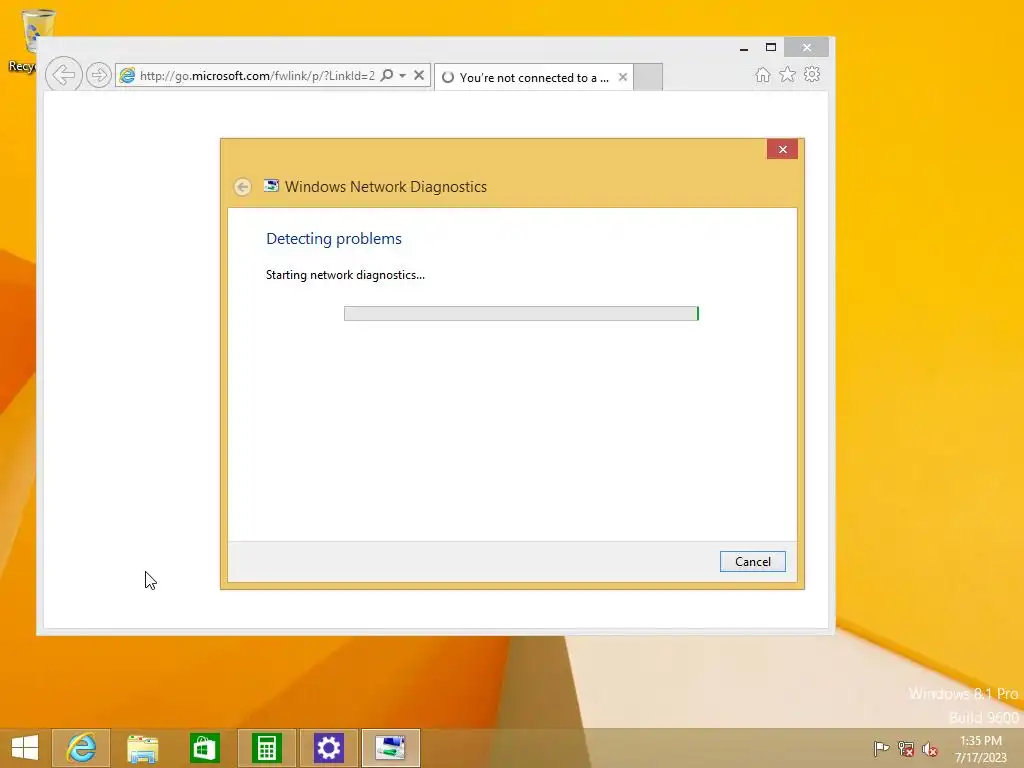Click the "Detecting problems" heading
1024x768 pixels.
click(334, 239)
